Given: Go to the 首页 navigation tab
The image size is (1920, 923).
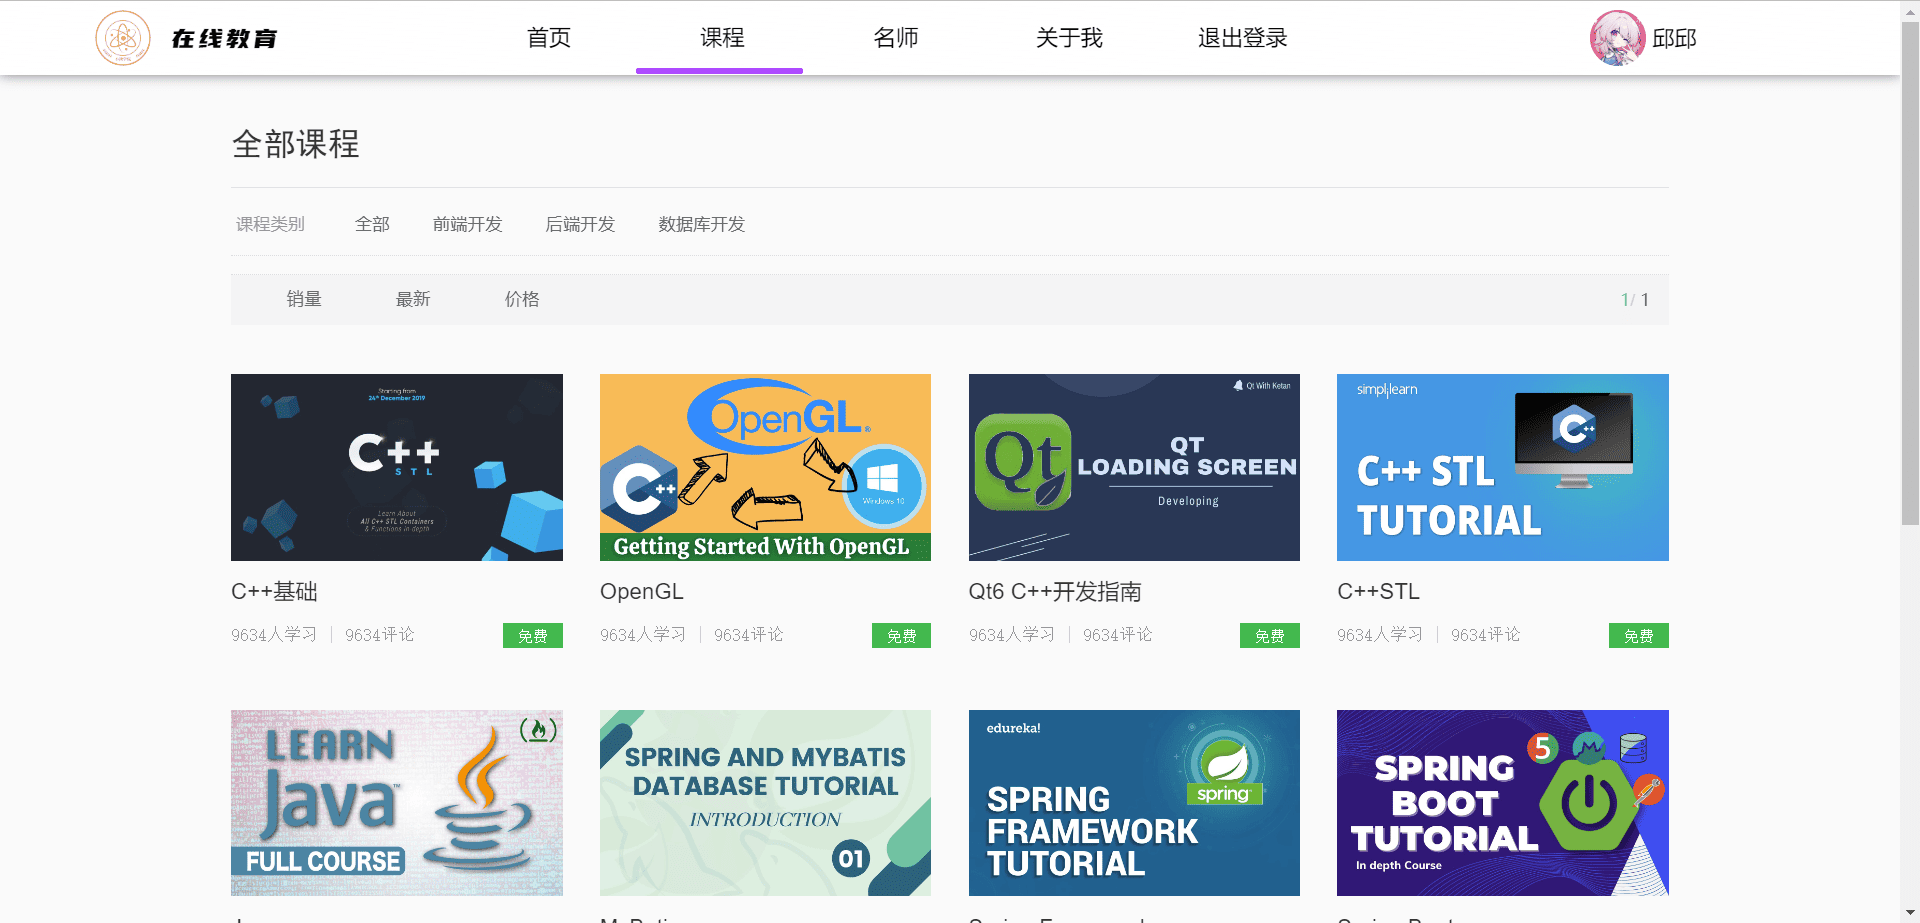Looking at the screenshot, I should click(549, 38).
